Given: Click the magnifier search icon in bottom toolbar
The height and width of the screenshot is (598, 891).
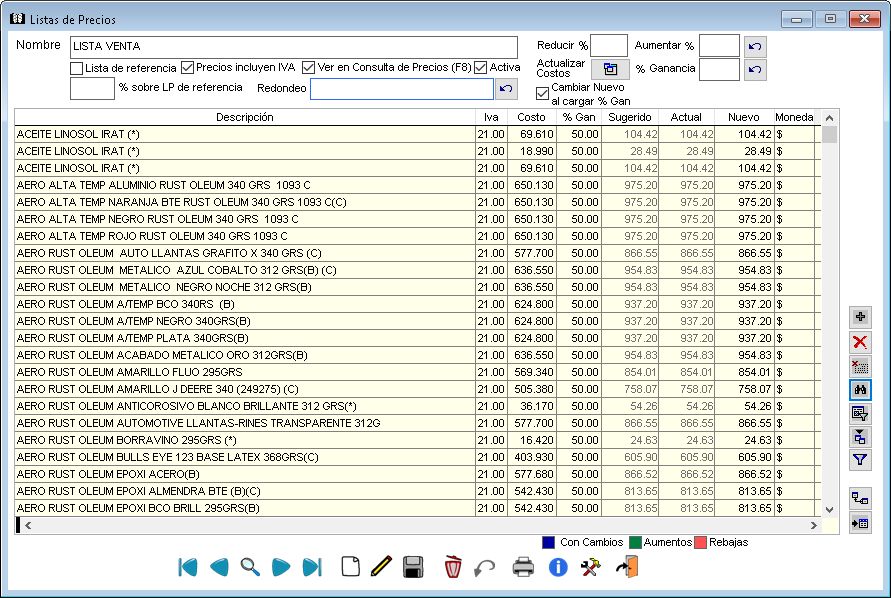Looking at the screenshot, I should coord(250,567).
